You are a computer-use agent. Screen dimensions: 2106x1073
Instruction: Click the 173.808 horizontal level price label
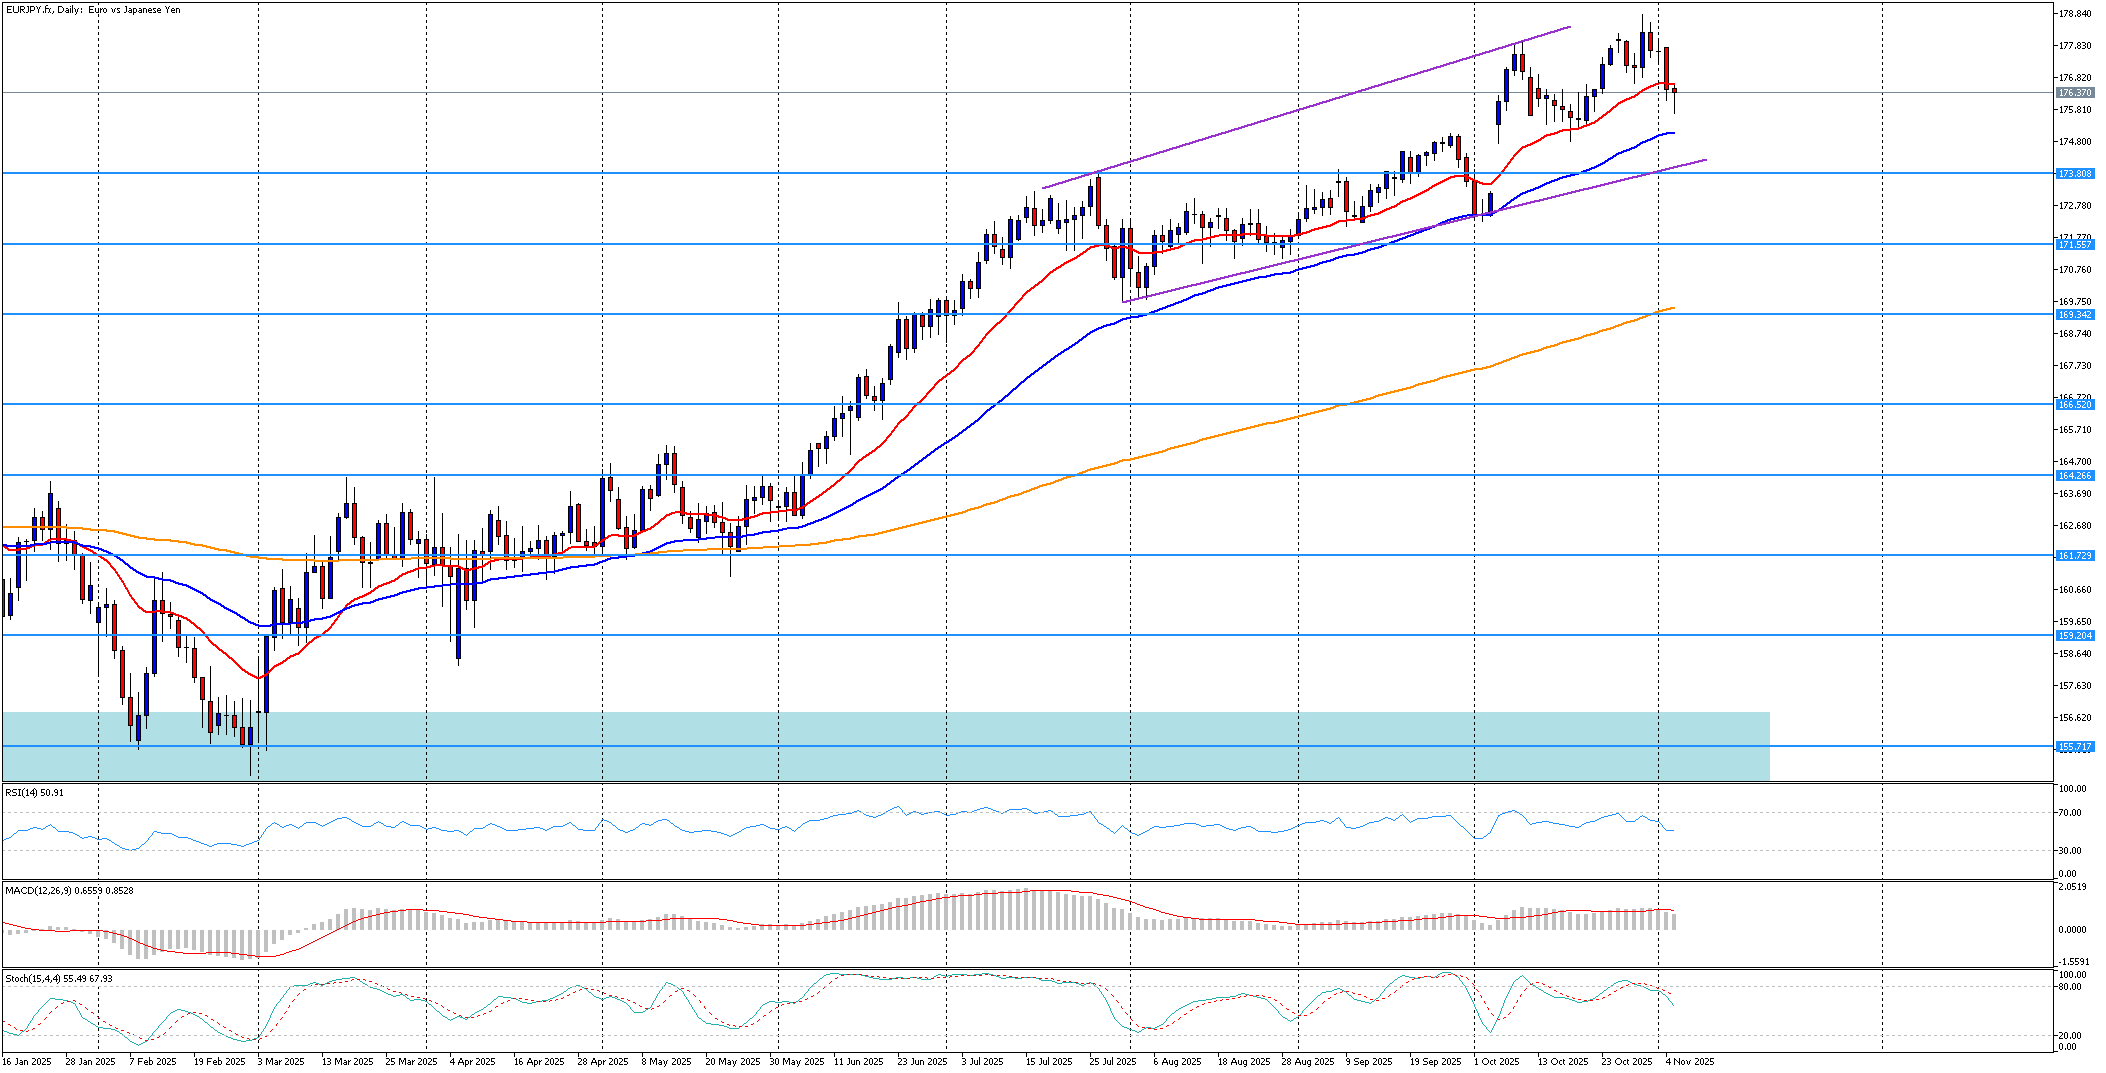tap(2074, 174)
